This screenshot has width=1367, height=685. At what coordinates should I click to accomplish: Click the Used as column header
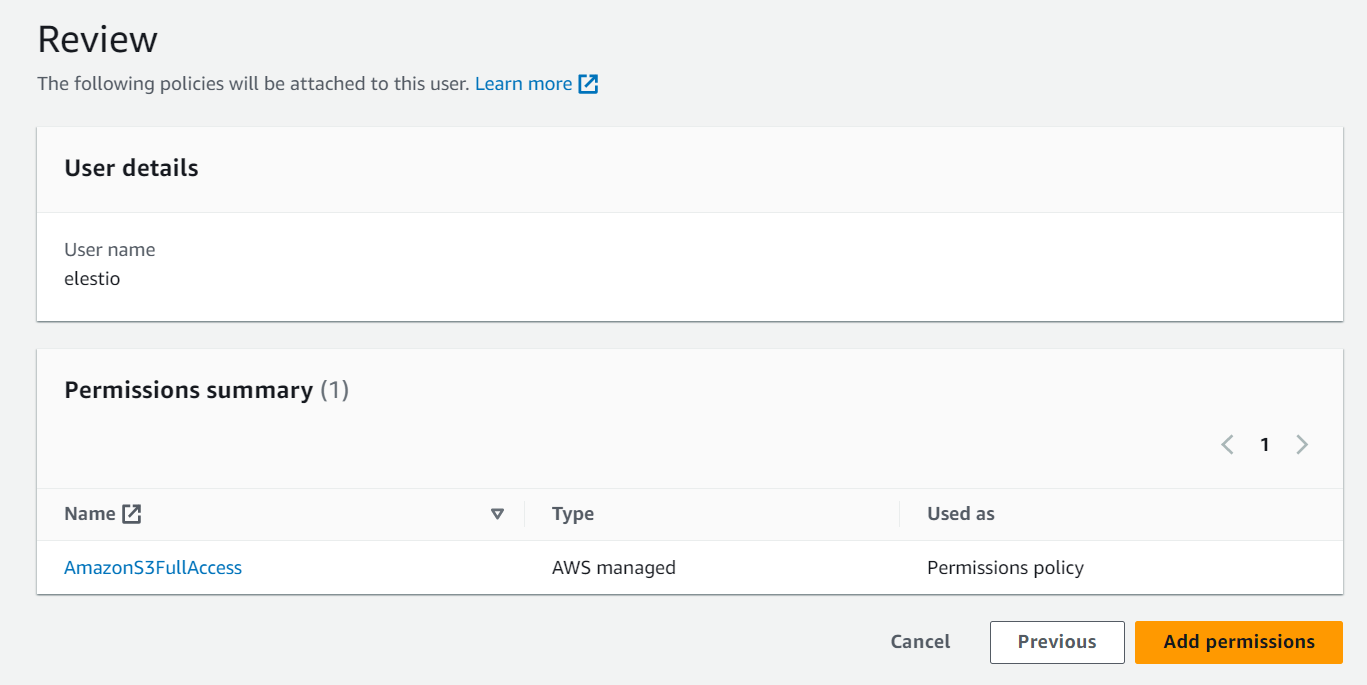960,514
